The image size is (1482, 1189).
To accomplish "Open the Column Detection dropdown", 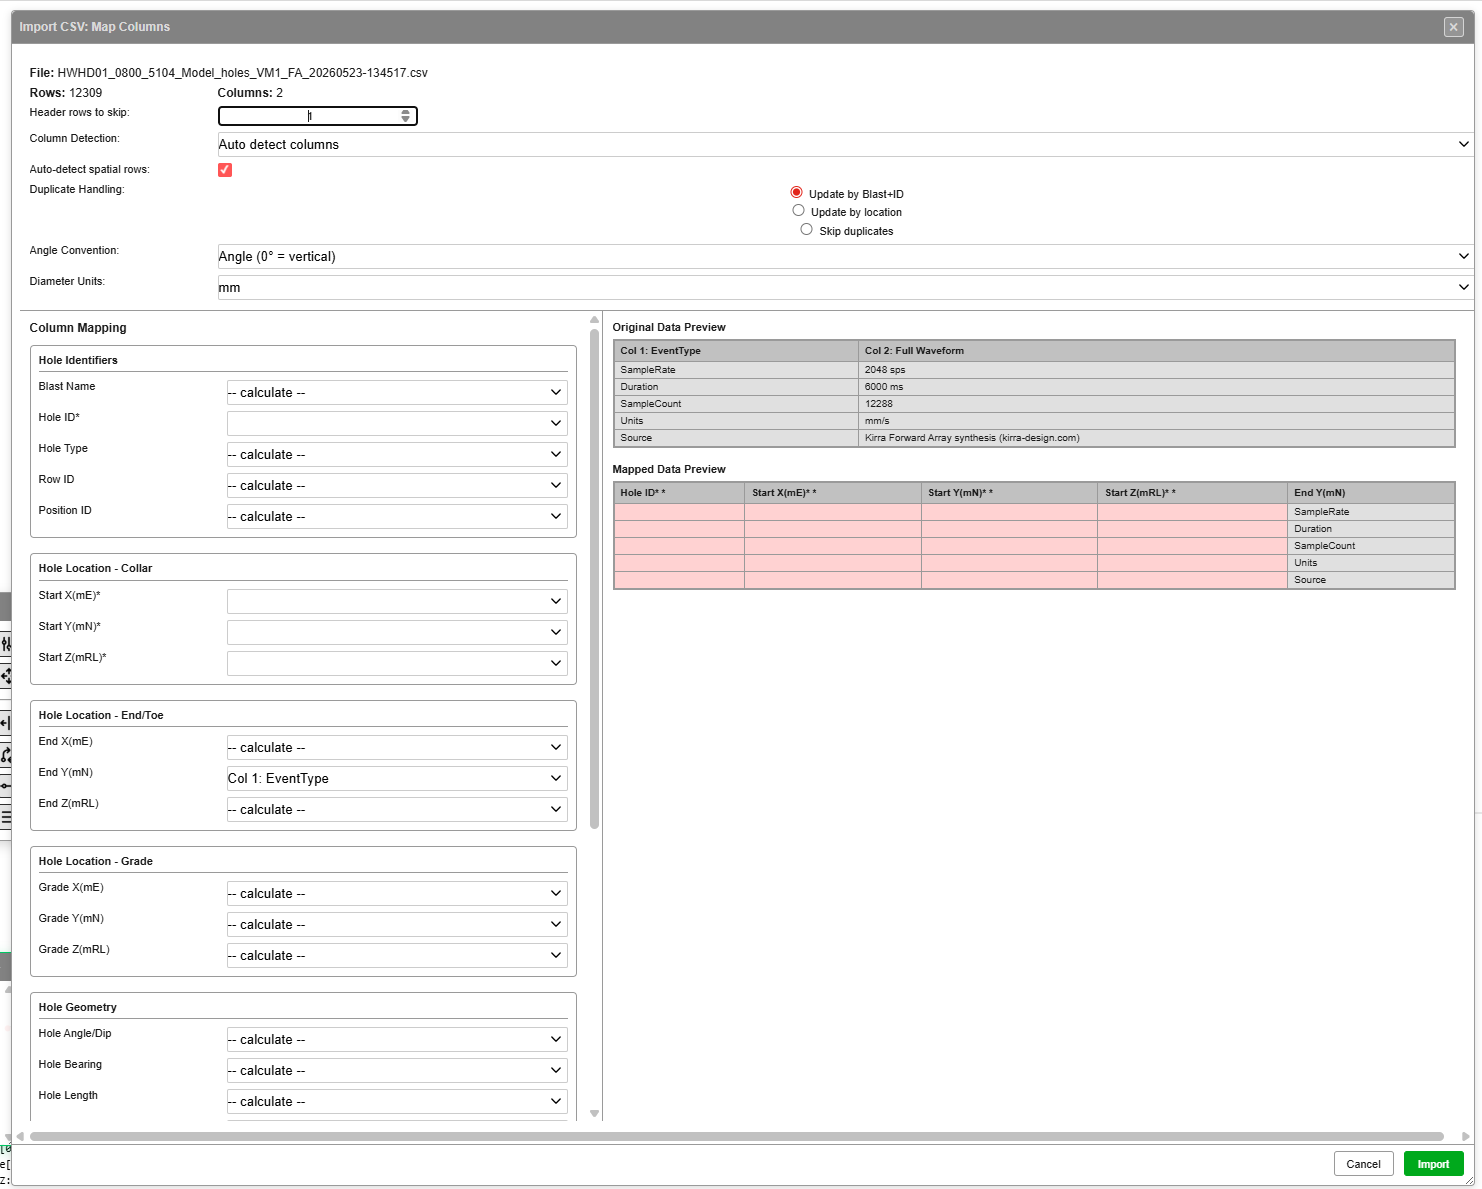I will [x=845, y=144].
